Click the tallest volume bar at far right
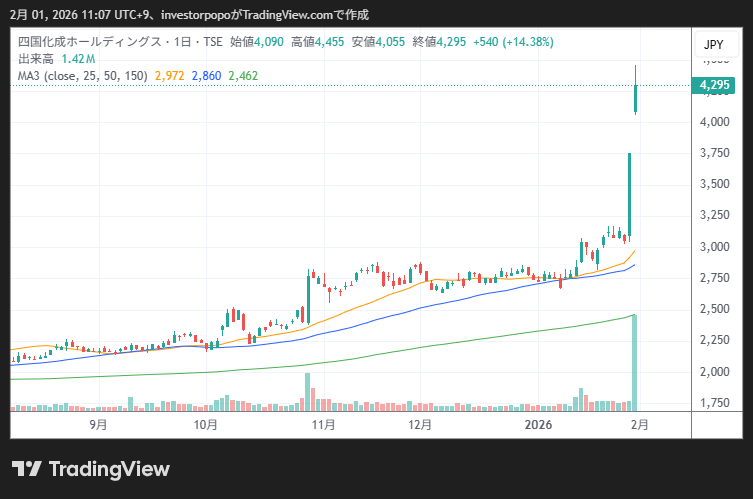The height and width of the screenshot is (499, 753). (x=634, y=365)
